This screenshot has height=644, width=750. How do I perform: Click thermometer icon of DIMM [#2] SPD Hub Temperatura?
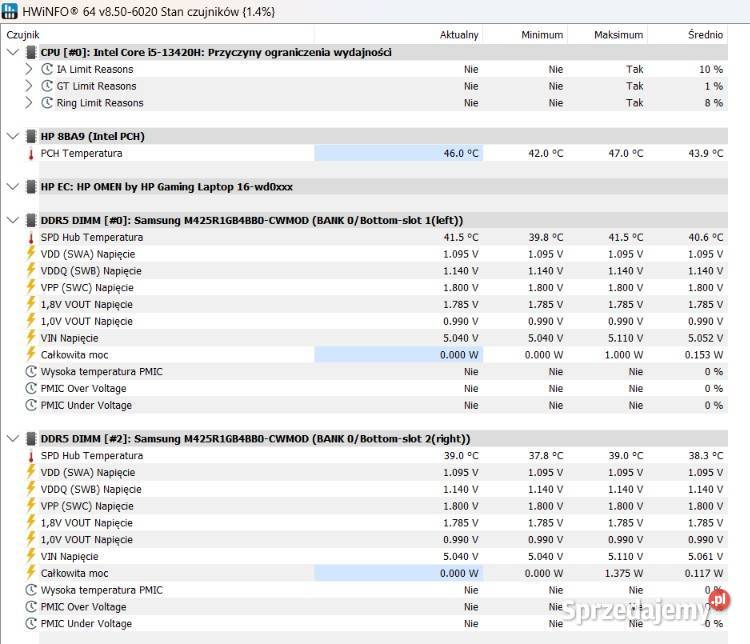(31, 455)
